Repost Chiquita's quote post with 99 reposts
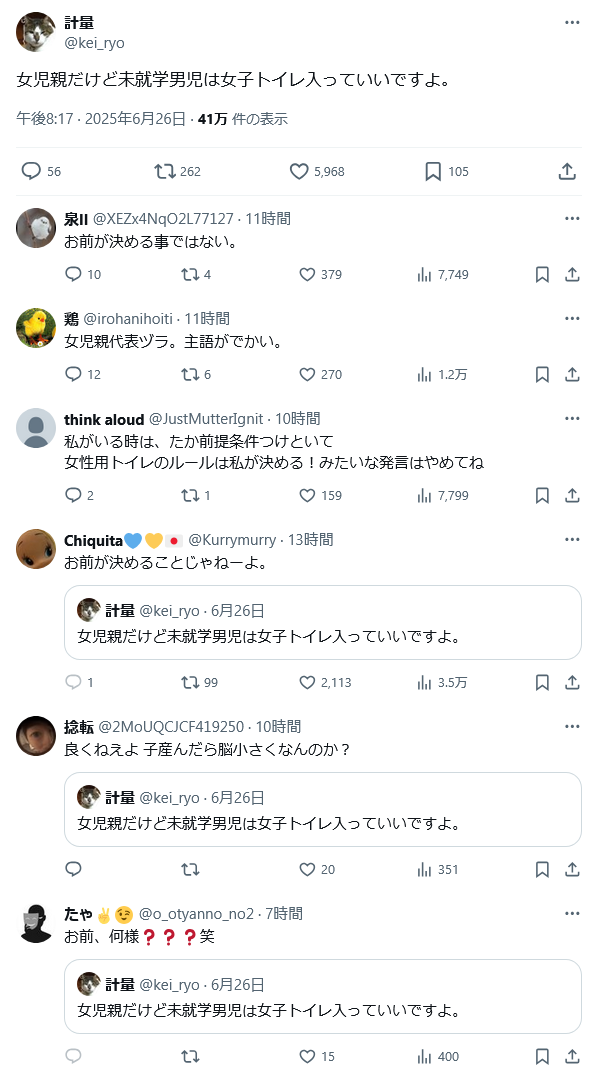The image size is (598, 1078). (x=190, y=683)
